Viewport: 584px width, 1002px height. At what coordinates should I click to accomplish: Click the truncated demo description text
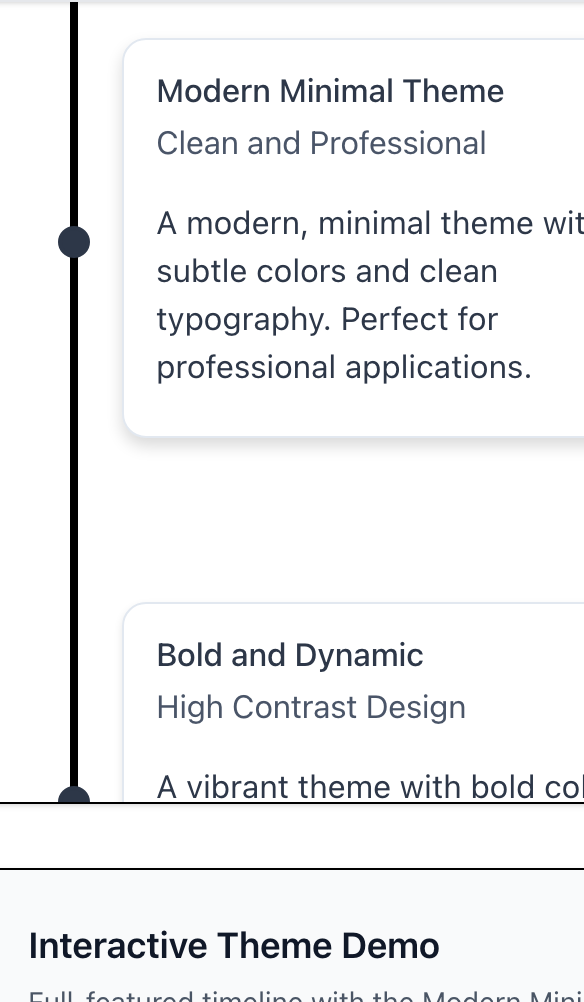point(290,997)
